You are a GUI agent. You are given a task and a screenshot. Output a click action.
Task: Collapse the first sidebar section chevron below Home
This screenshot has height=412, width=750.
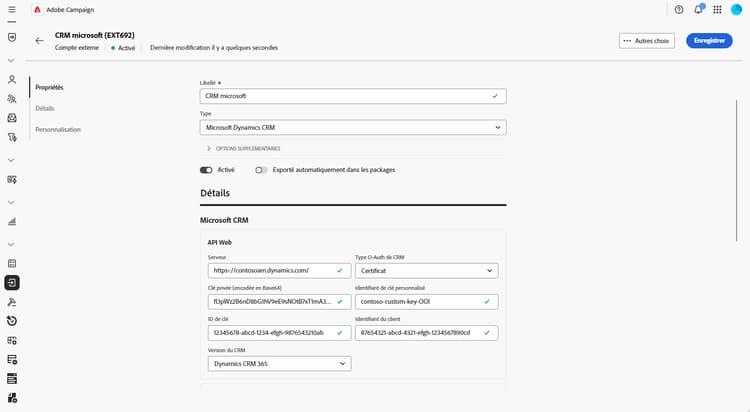point(11,61)
